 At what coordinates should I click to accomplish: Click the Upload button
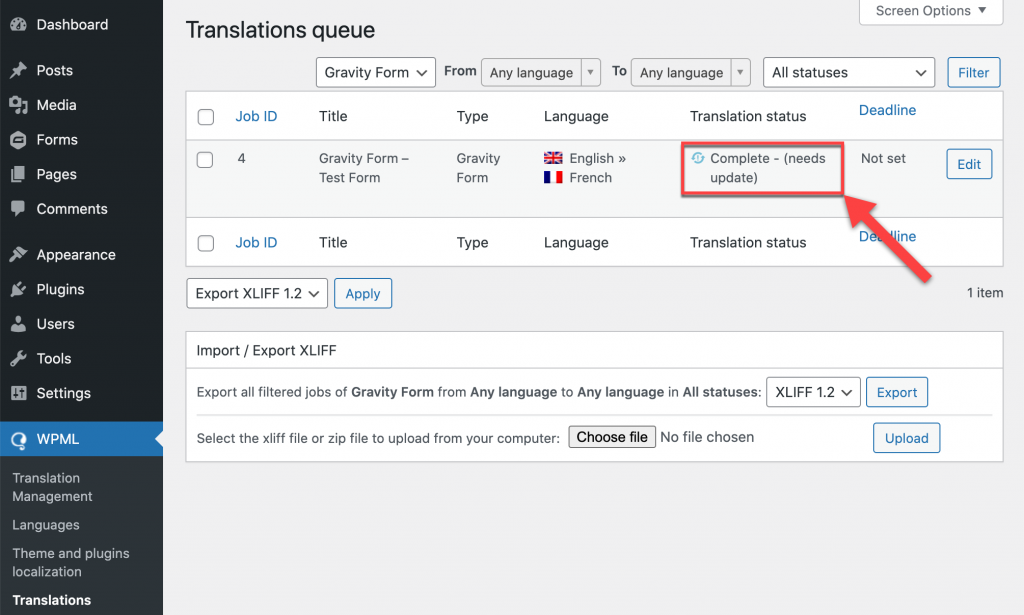(x=906, y=438)
